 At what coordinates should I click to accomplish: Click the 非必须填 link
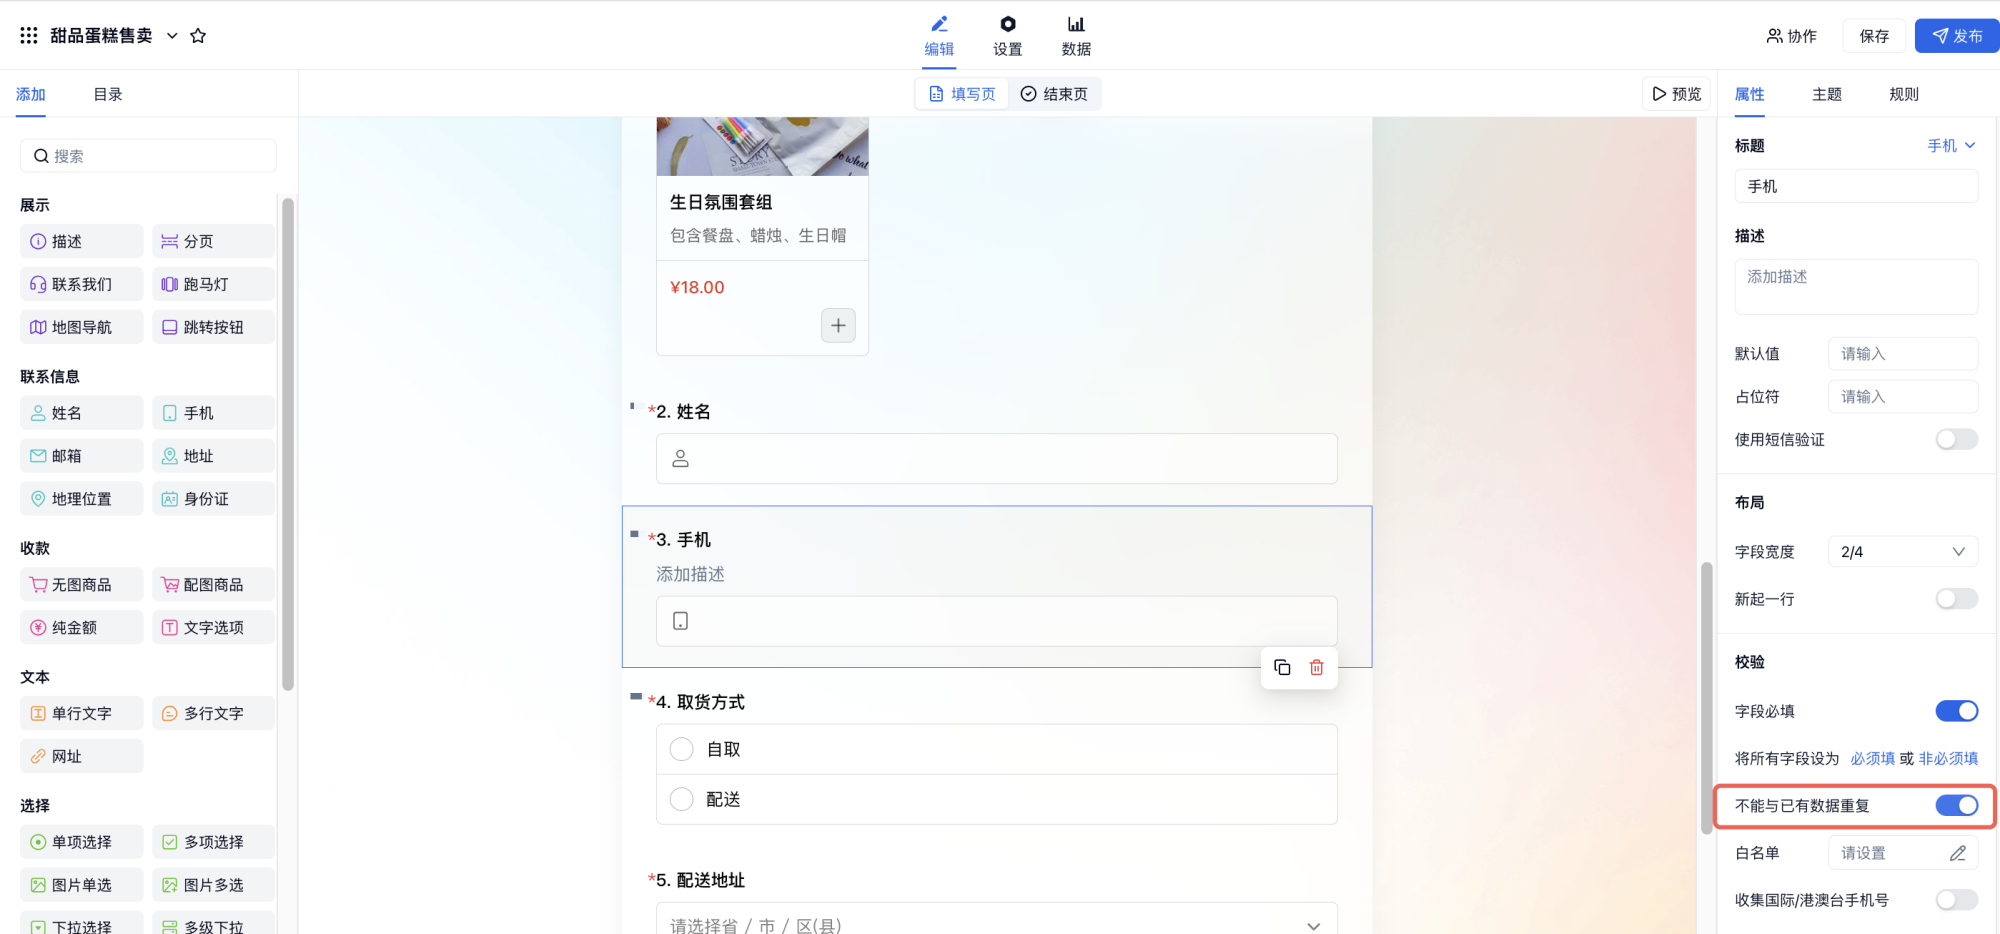pos(1948,758)
